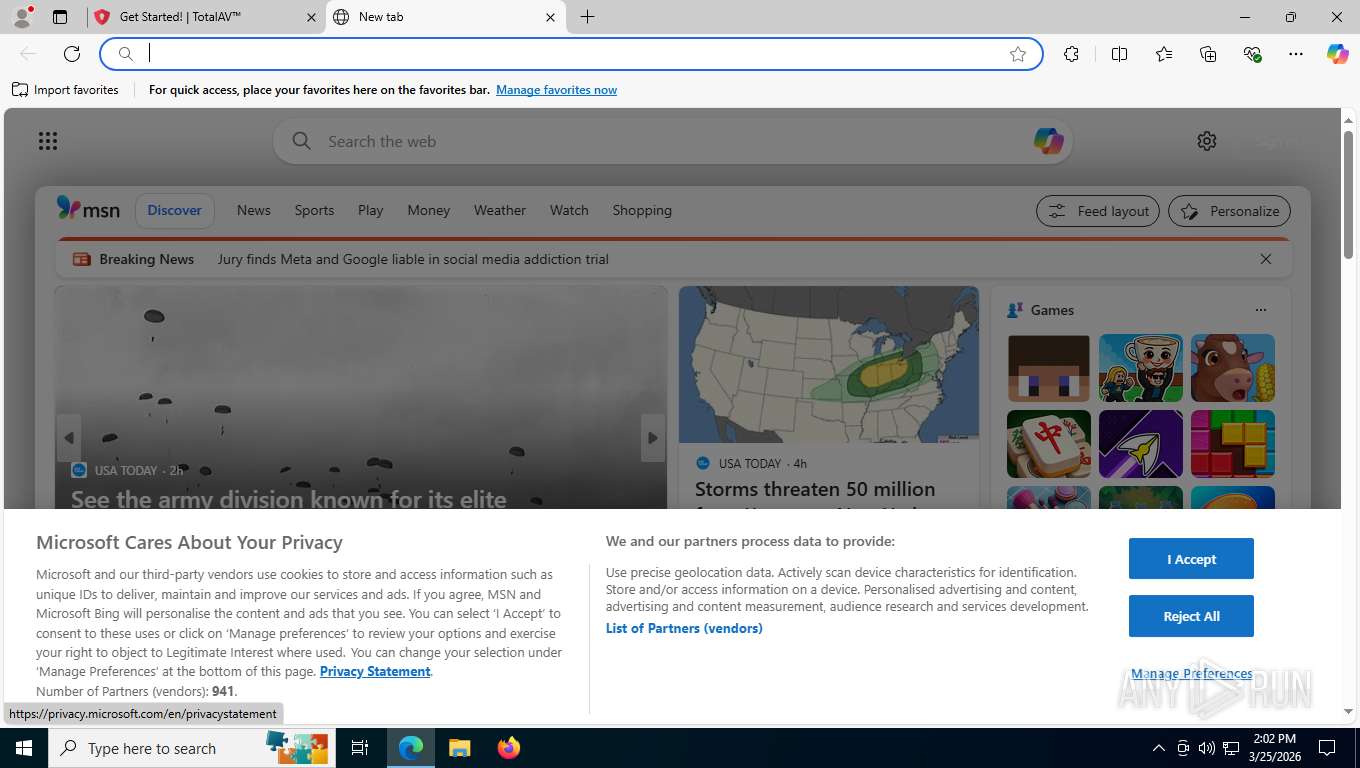
Task: Click the msn logo
Action: click(88, 209)
